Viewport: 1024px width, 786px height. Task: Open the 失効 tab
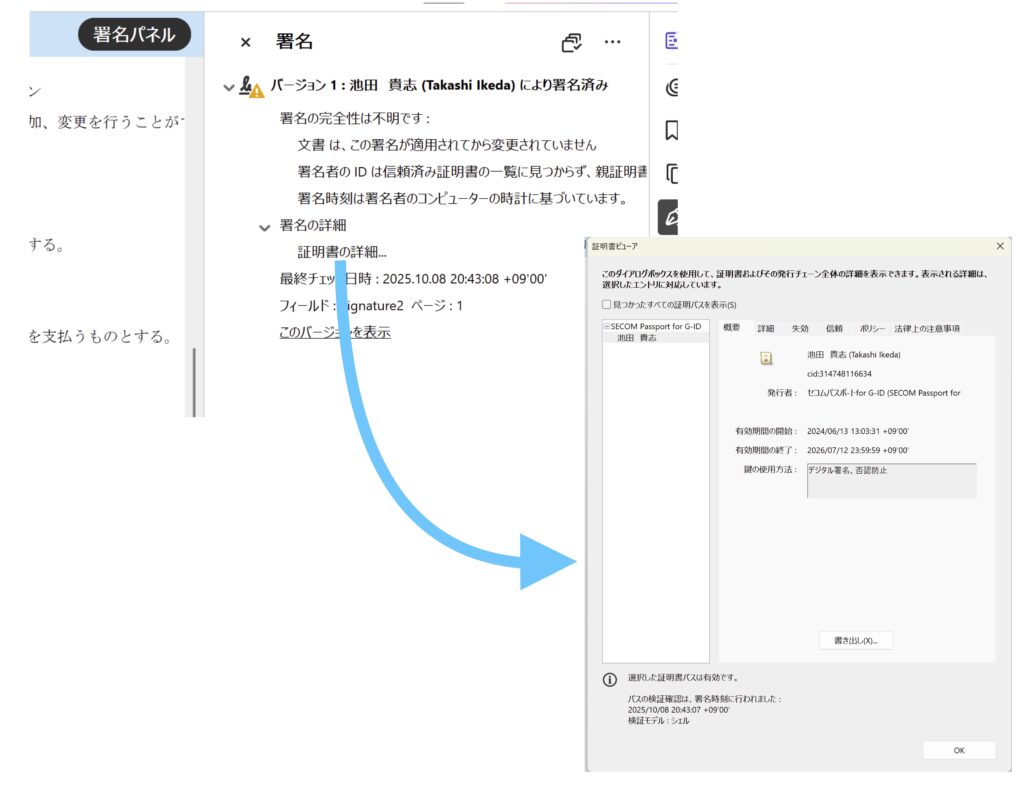coord(799,328)
